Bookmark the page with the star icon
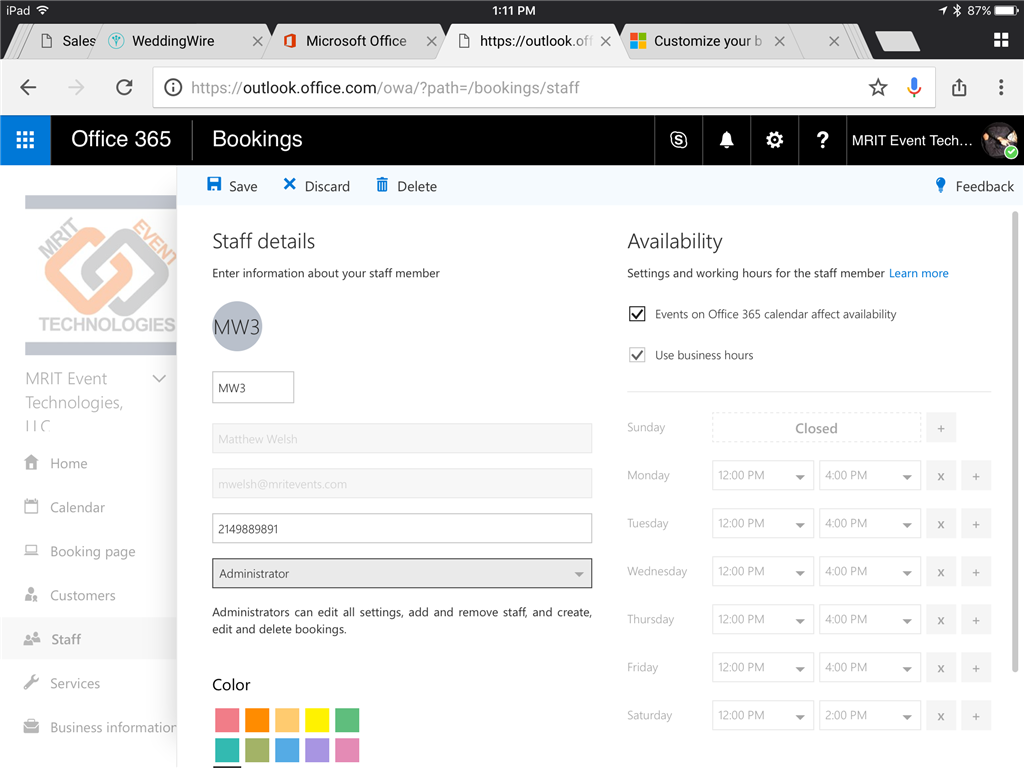 (x=878, y=88)
